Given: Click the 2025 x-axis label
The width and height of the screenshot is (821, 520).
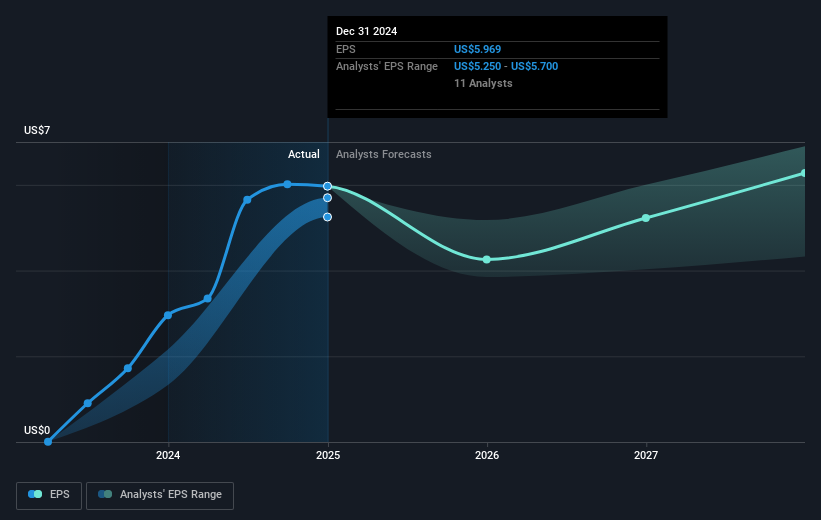Looking at the screenshot, I should pos(328,455).
